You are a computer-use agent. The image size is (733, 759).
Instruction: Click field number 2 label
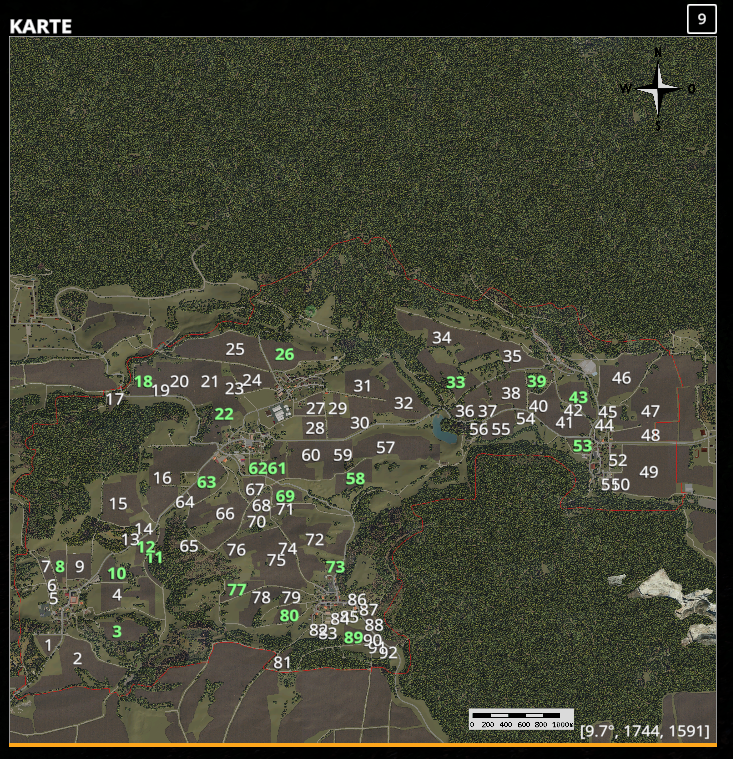click(x=77, y=658)
